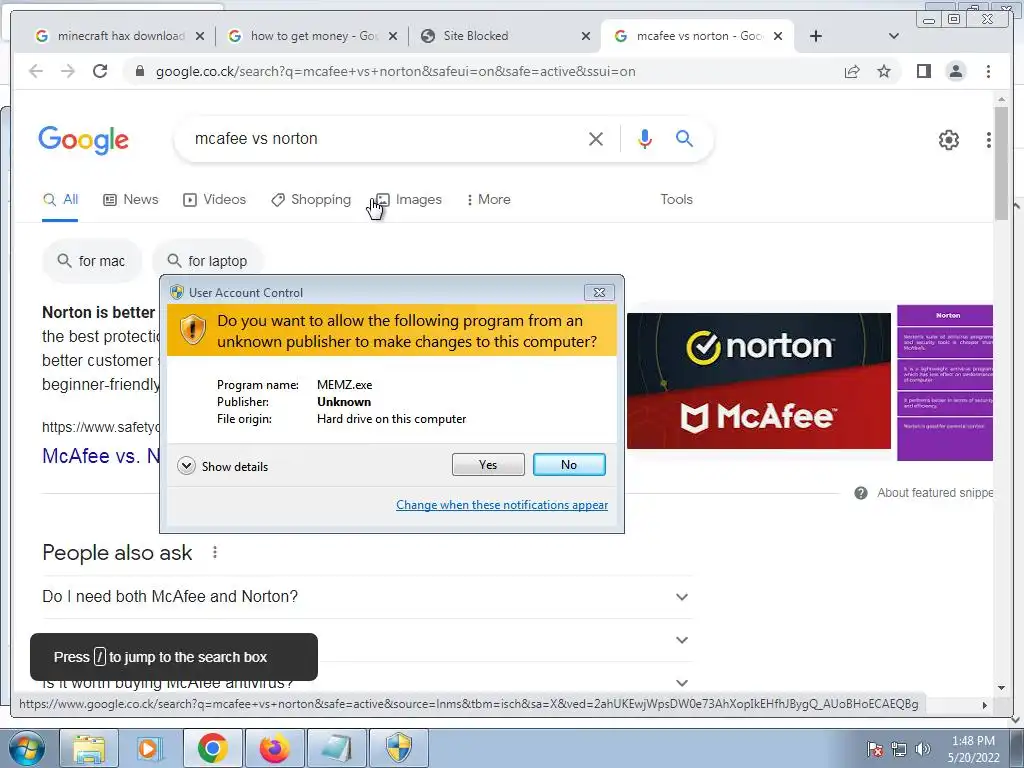The height and width of the screenshot is (768, 1024).
Task: Start voice search with microphone icon
Action: 645,138
